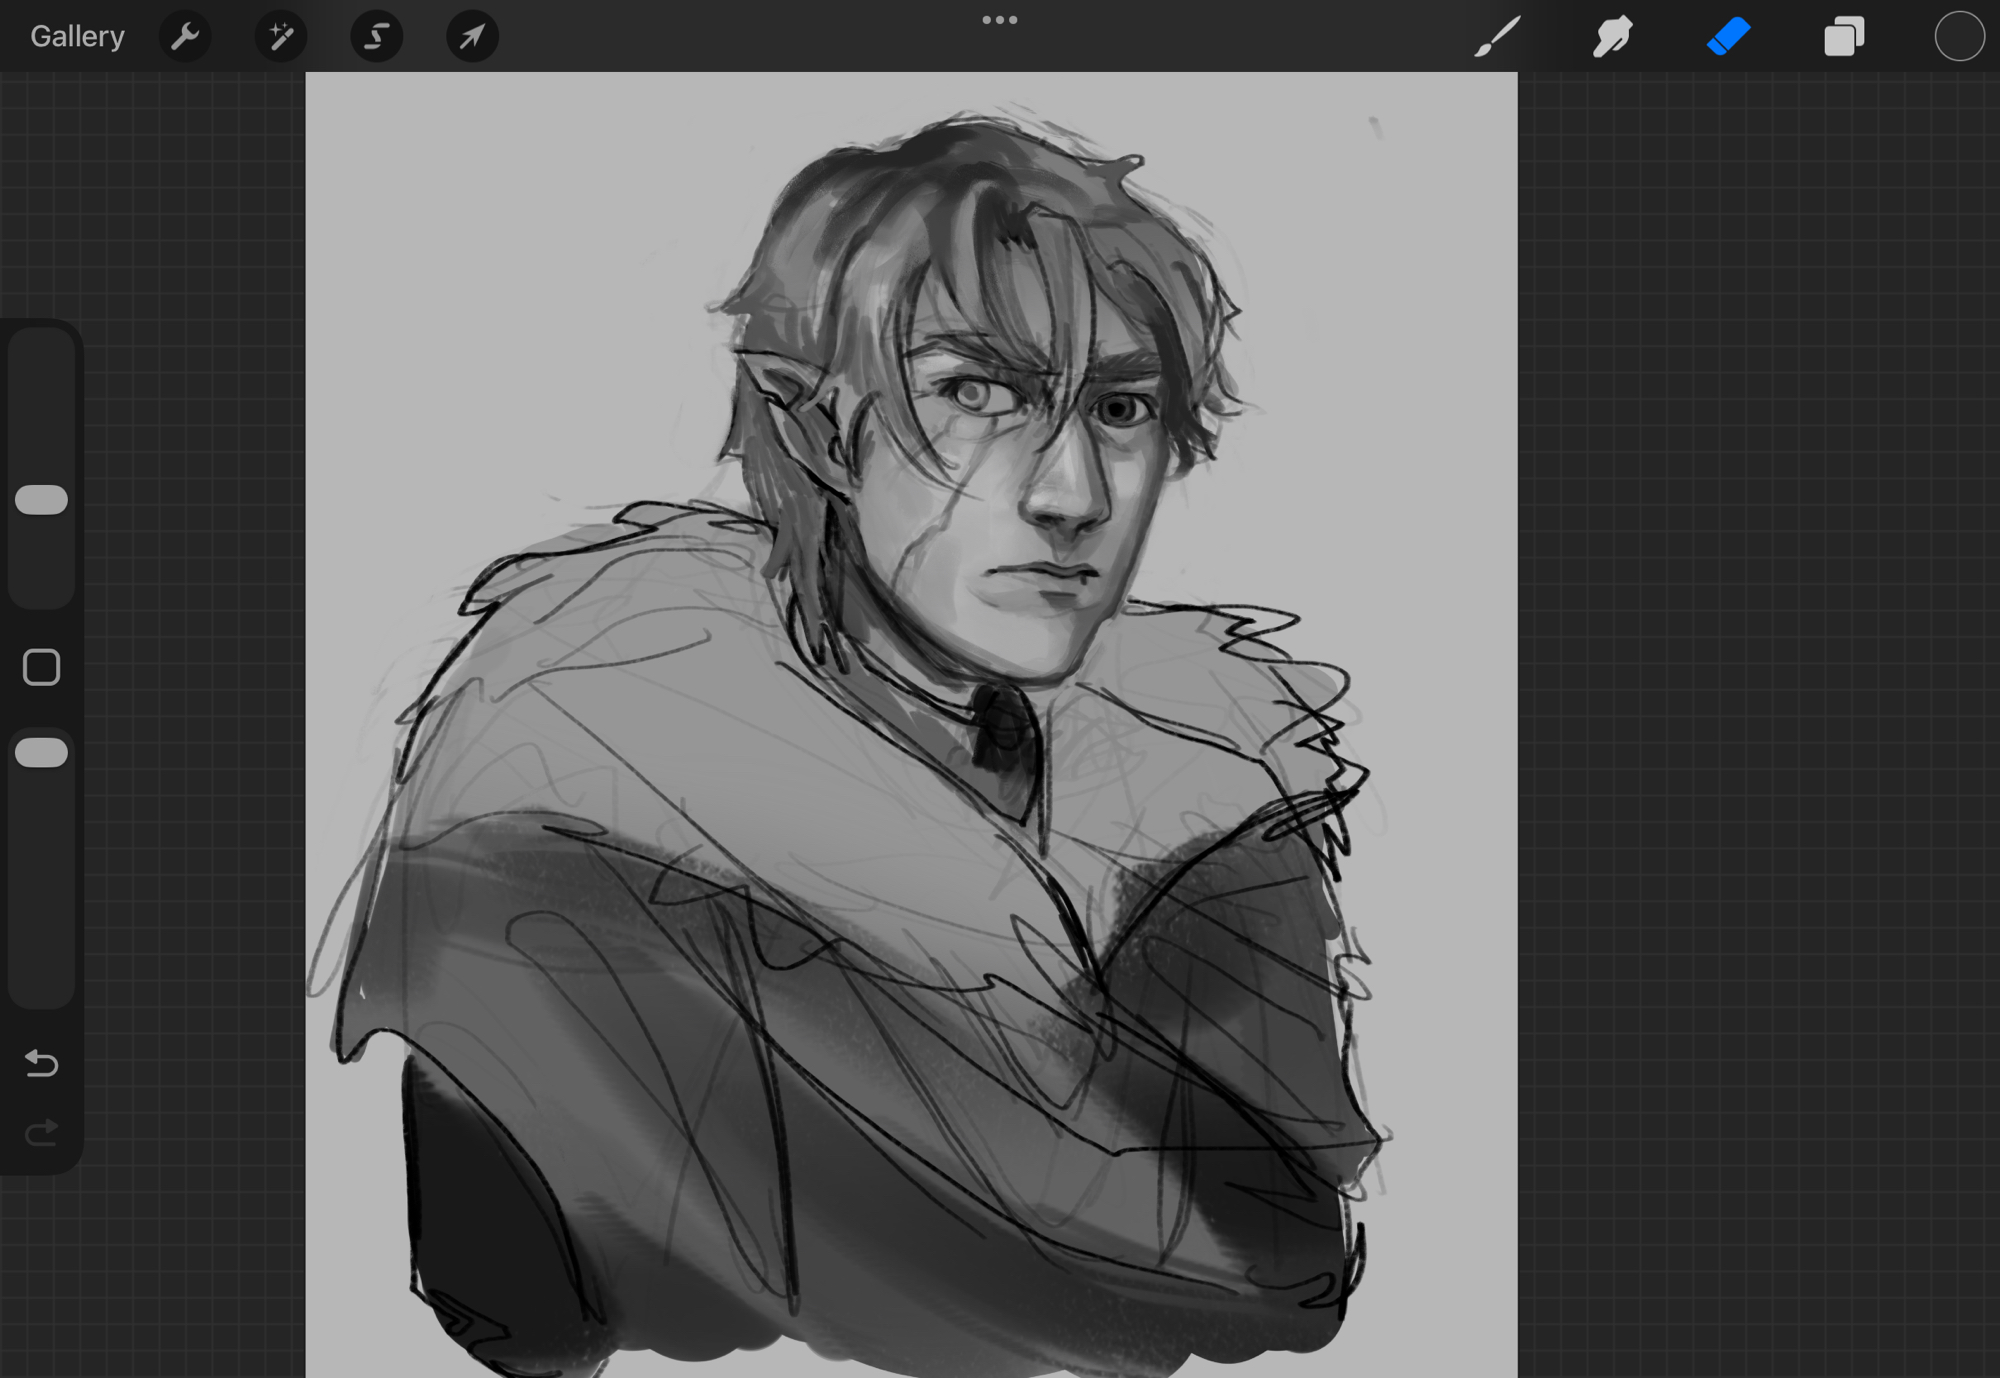Tap the active Eraser tool
This screenshot has width=2000, height=1378.
[1728, 37]
